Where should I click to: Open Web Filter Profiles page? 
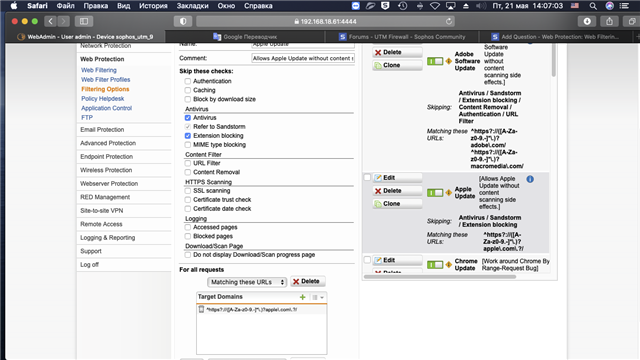[106, 80]
